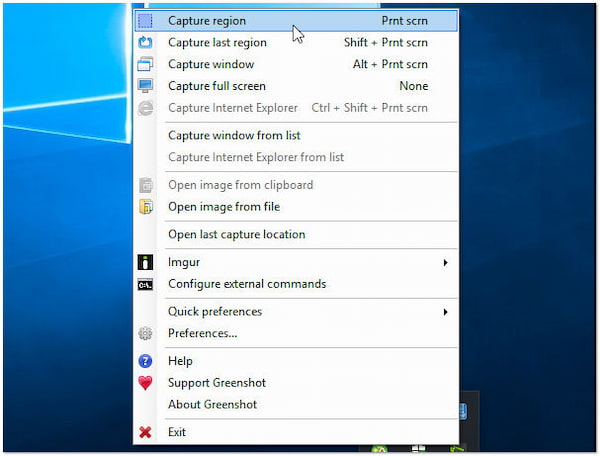The height and width of the screenshot is (456, 600).
Task: Expand the Quick preferences submenu arrow
Action: click(x=445, y=312)
